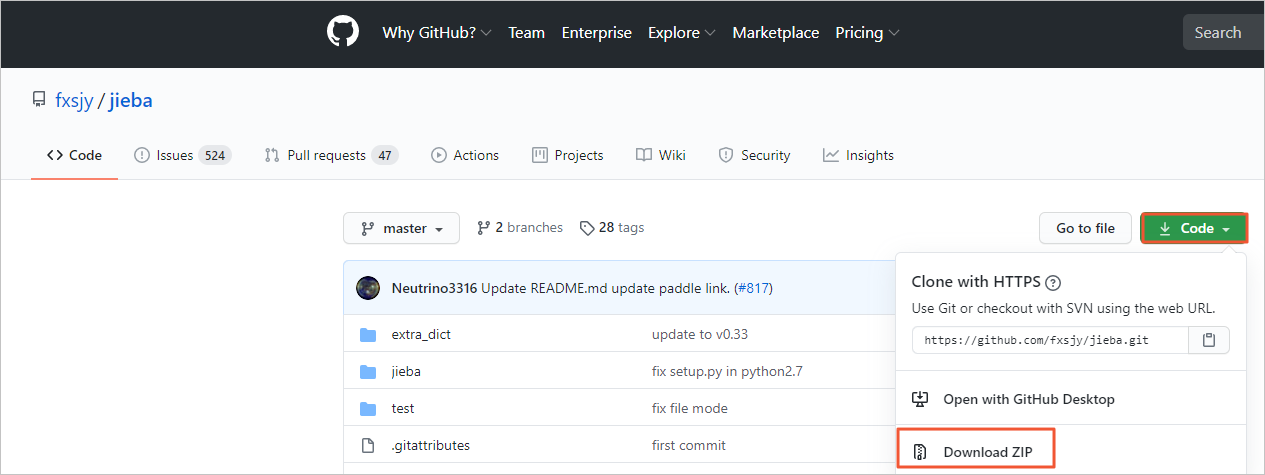Select the Insights tab
This screenshot has width=1265, height=475.
pyautogui.click(x=858, y=155)
